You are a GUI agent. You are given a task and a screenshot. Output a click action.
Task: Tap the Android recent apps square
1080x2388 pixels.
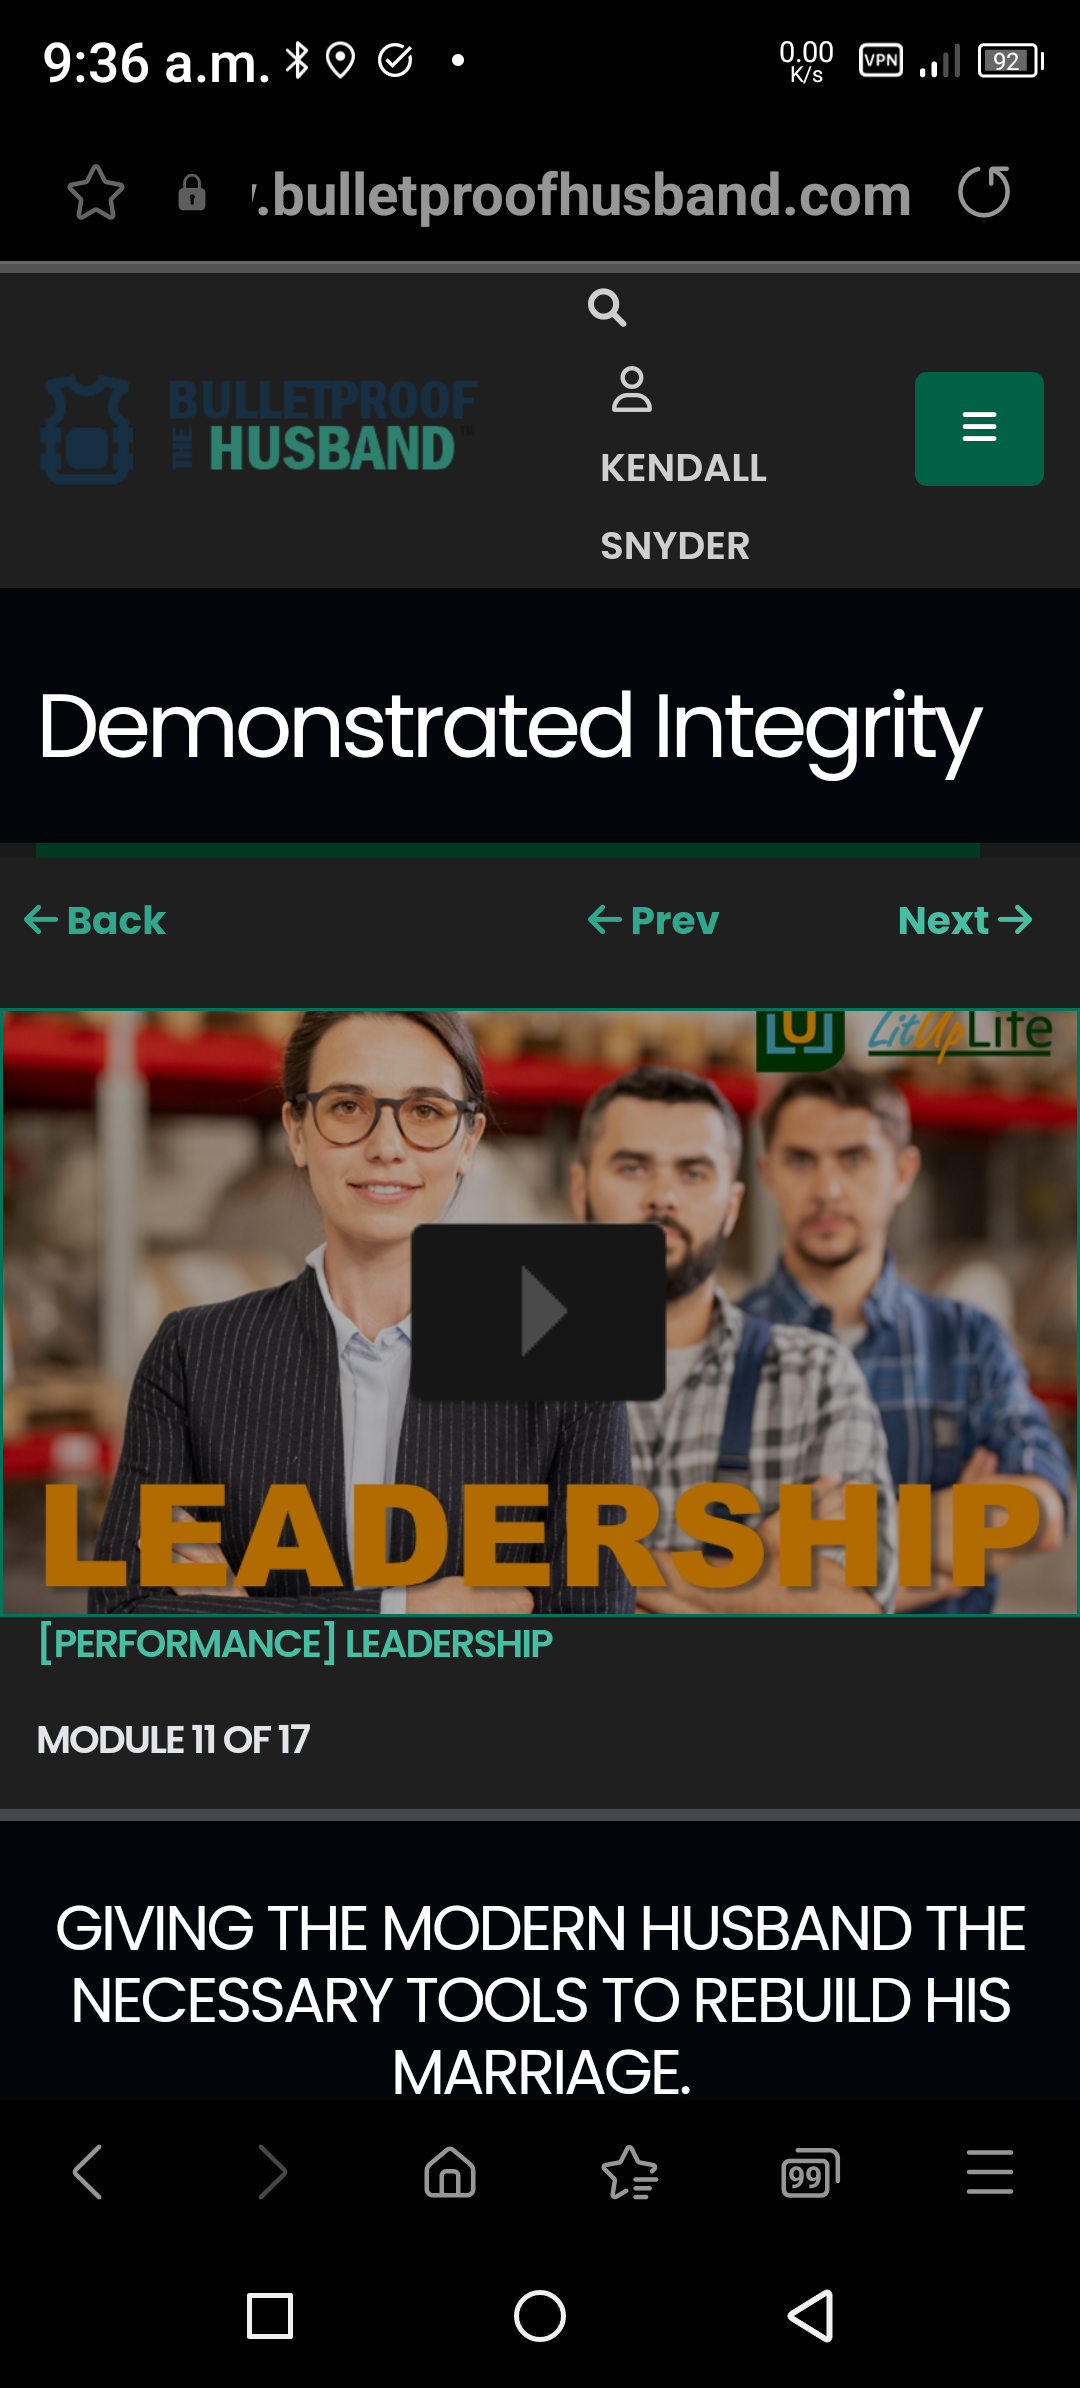[270, 2316]
